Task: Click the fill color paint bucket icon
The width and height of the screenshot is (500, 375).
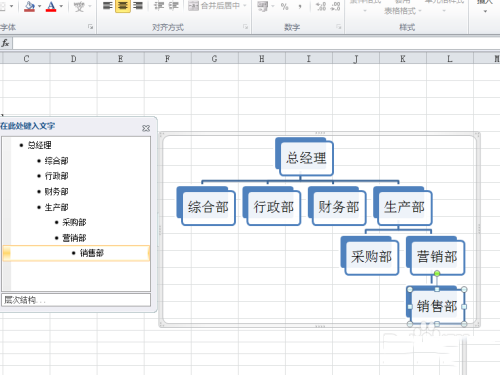Action: tap(30, 6)
